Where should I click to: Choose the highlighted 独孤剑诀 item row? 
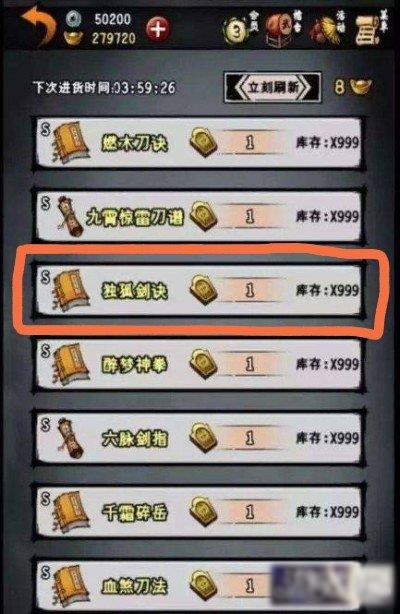click(199, 290)
